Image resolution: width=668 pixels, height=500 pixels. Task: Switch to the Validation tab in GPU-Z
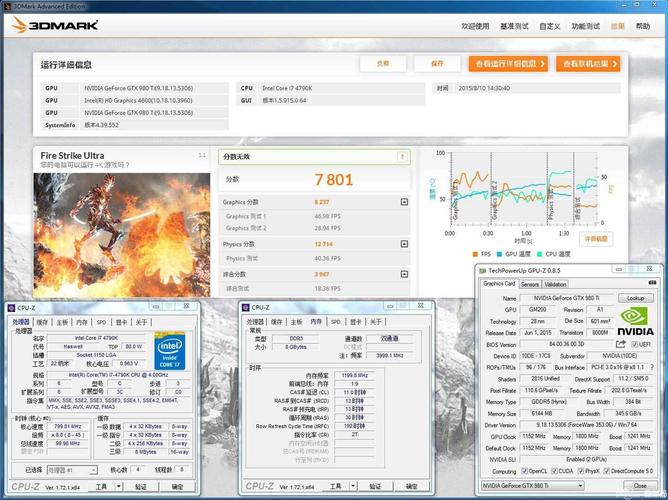click(x=555, y=284)
